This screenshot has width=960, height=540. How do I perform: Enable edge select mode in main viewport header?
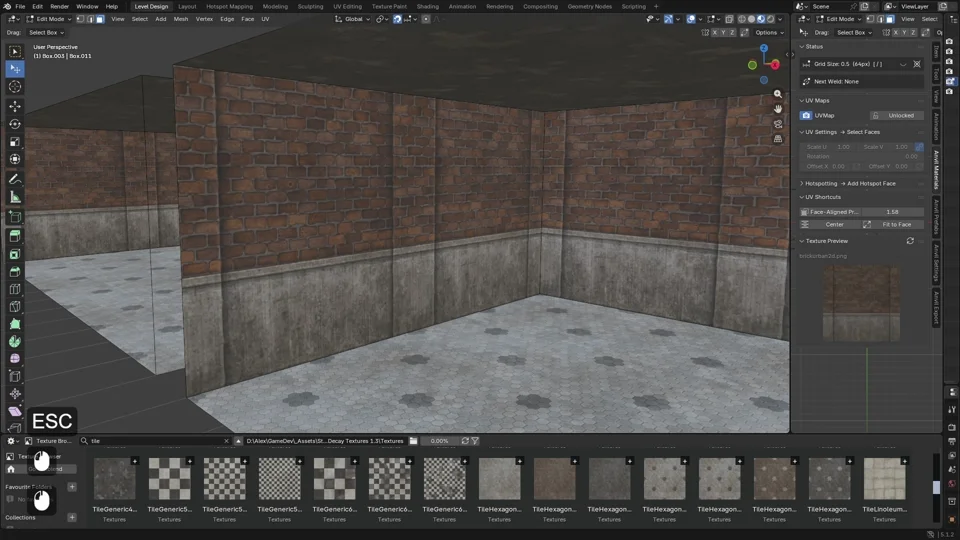pyautogui.click(x=90, y=19)
